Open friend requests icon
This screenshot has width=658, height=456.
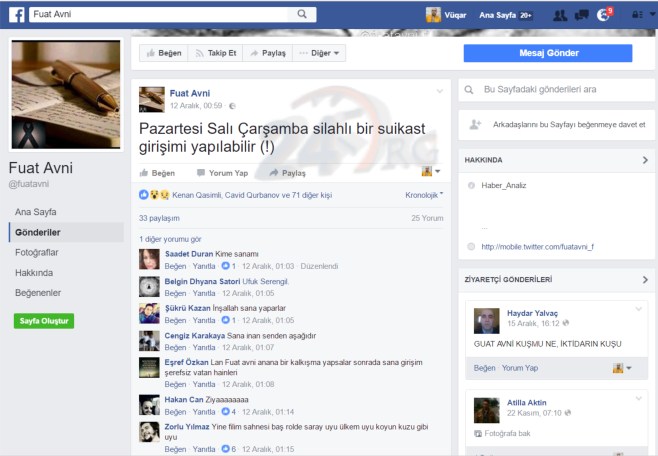point(559,15)
